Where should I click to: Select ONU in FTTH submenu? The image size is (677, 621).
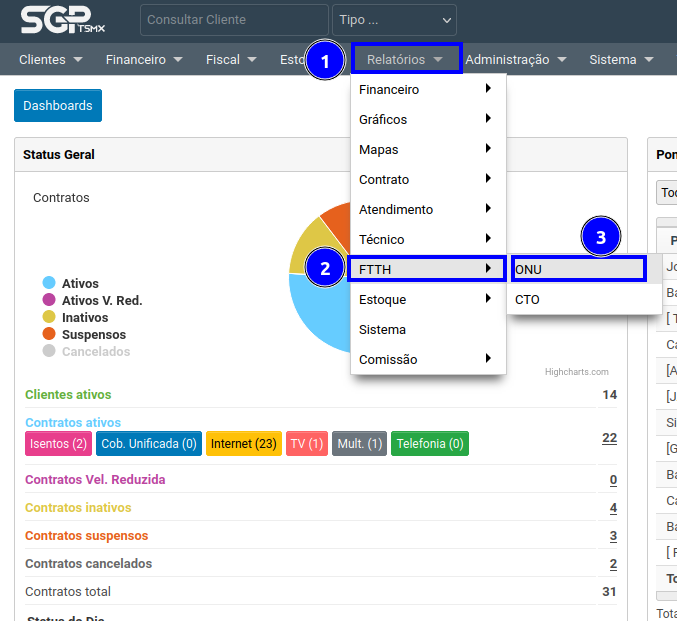(x=578, y=269)
